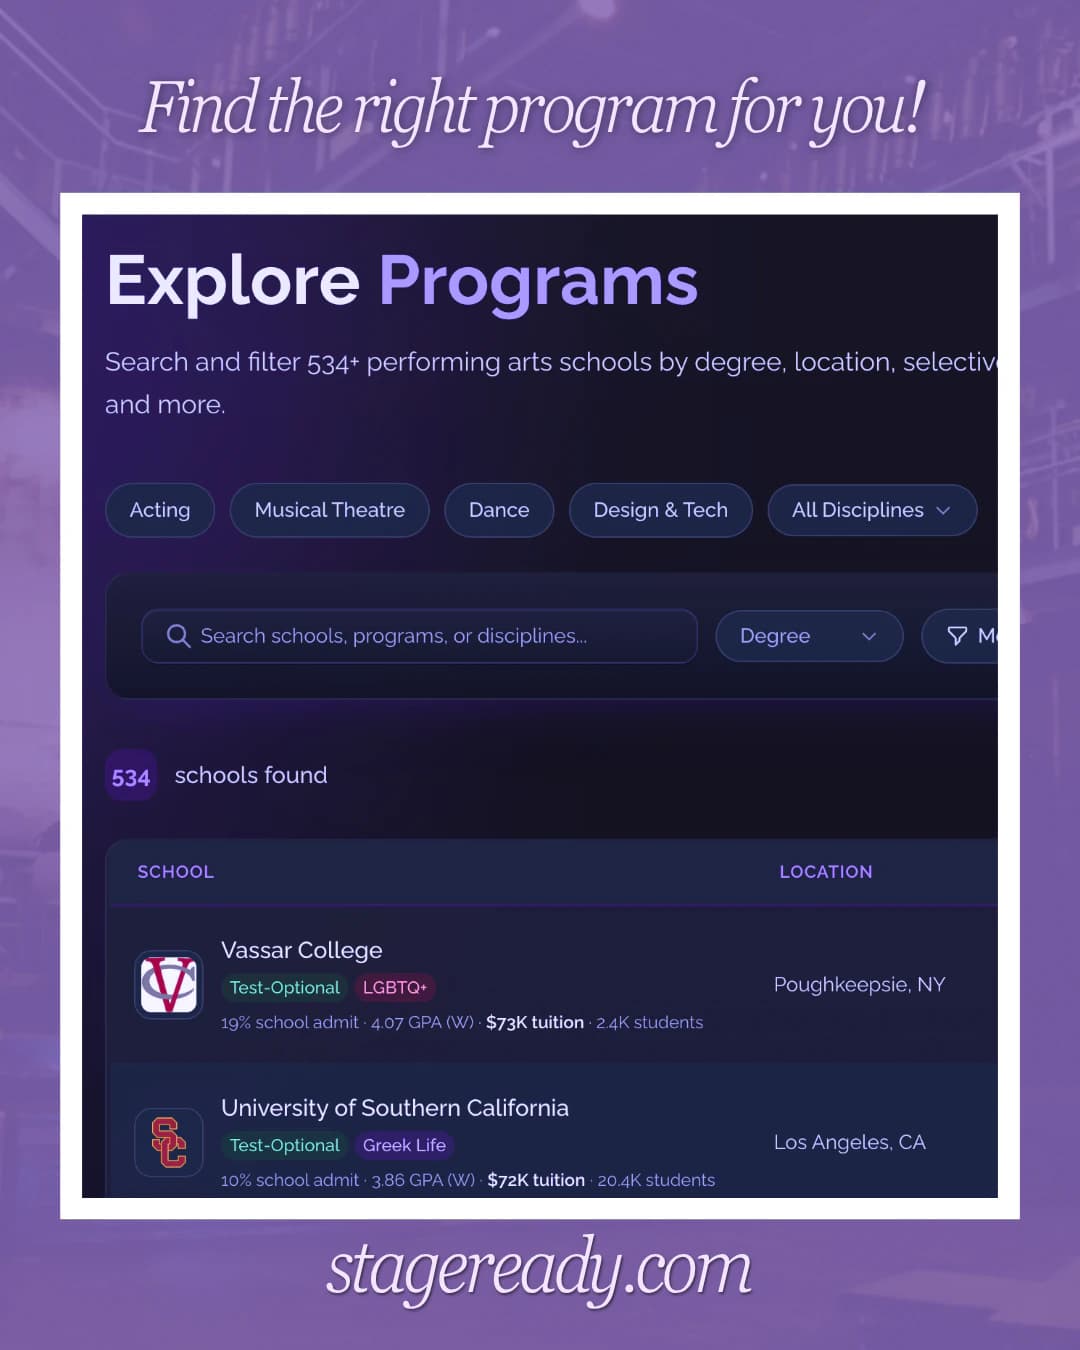
Task: Click the USC logo icon
Action: pyautogui.click(x=169, y=1142)
